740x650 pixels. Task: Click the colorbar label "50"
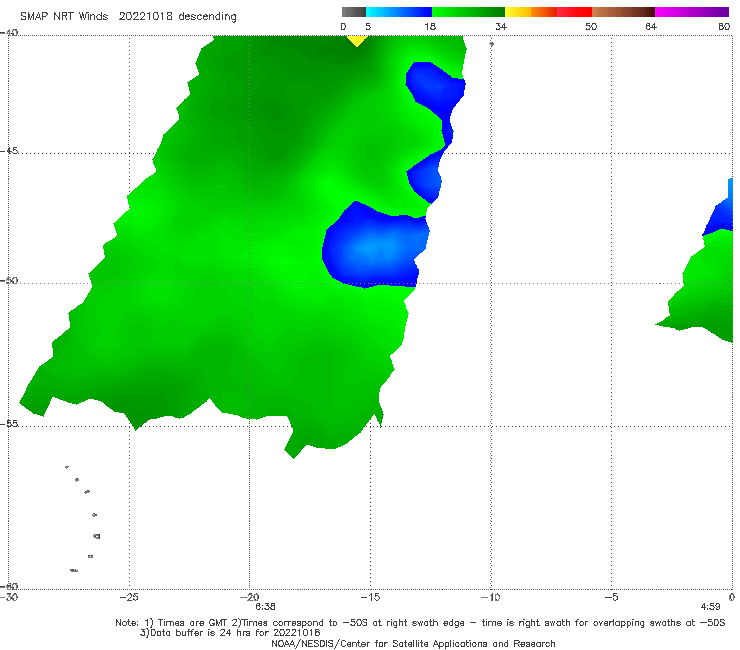[x=591, y=26]
